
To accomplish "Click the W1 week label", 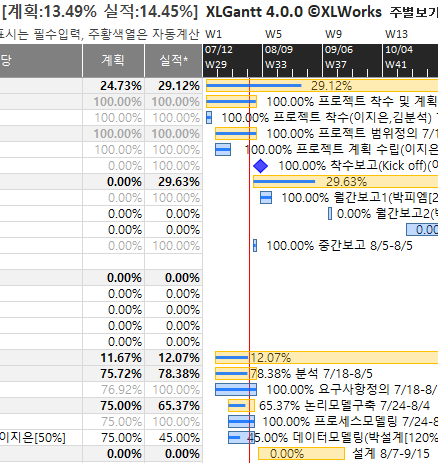I will (213, 34).
